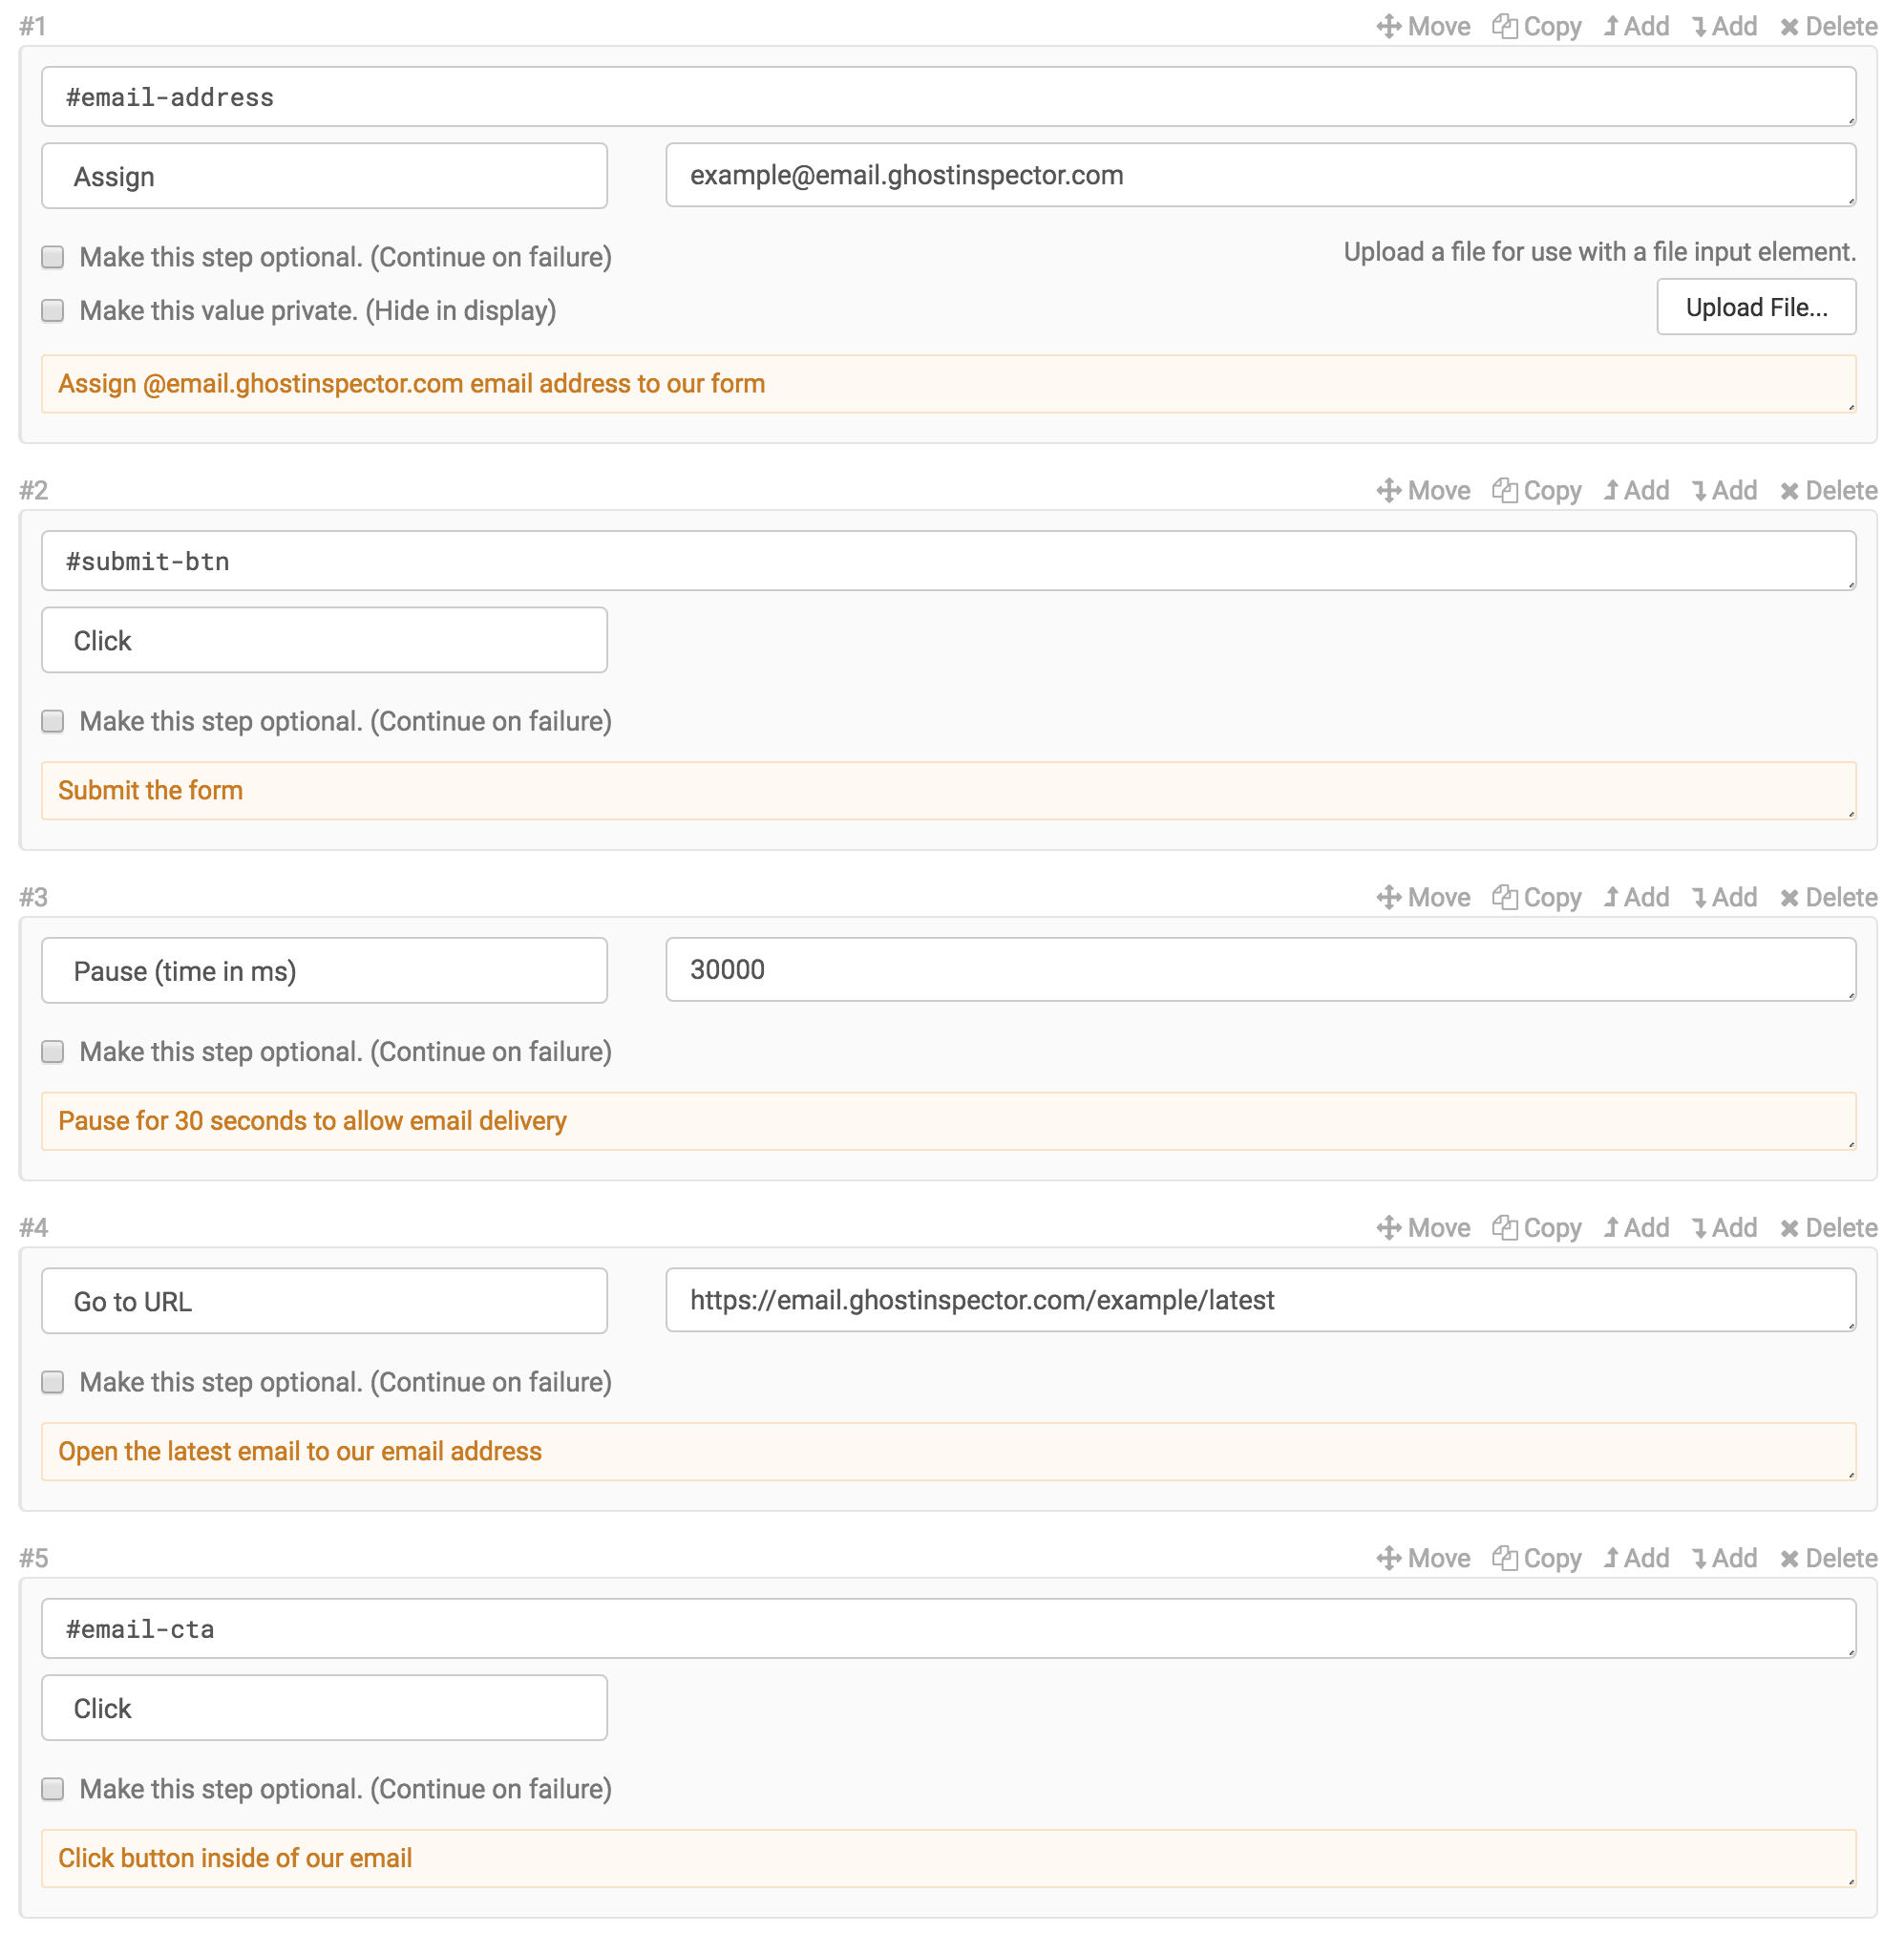Open the Click action selector in step #2
1904x1934 pixels.
tap(323, 640)
